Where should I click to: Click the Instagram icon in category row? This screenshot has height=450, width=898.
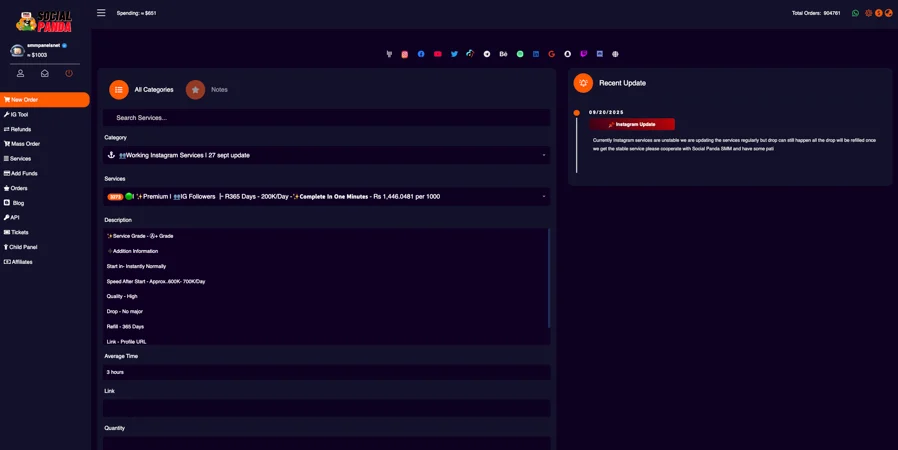click(405, 54)
